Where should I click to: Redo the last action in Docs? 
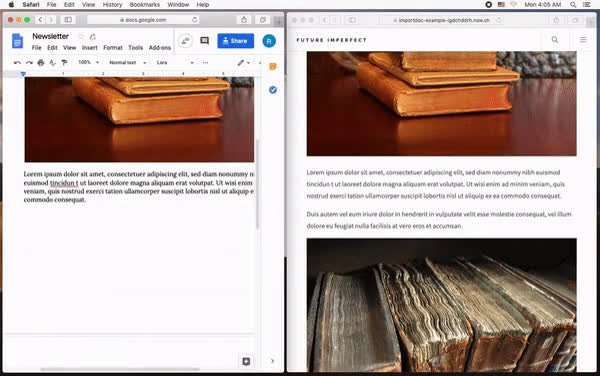[x=29, y=62]
